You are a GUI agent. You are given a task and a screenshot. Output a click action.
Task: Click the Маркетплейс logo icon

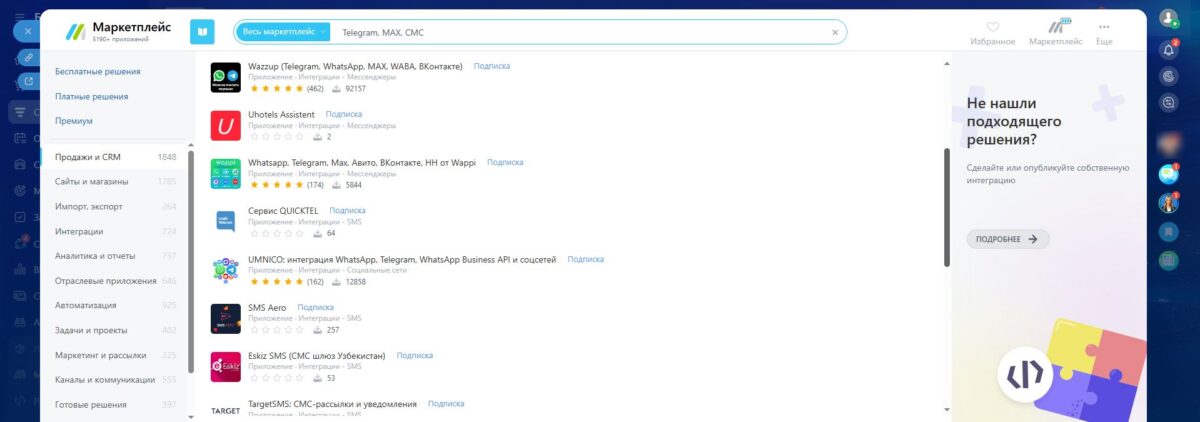(x=76, y=31)
